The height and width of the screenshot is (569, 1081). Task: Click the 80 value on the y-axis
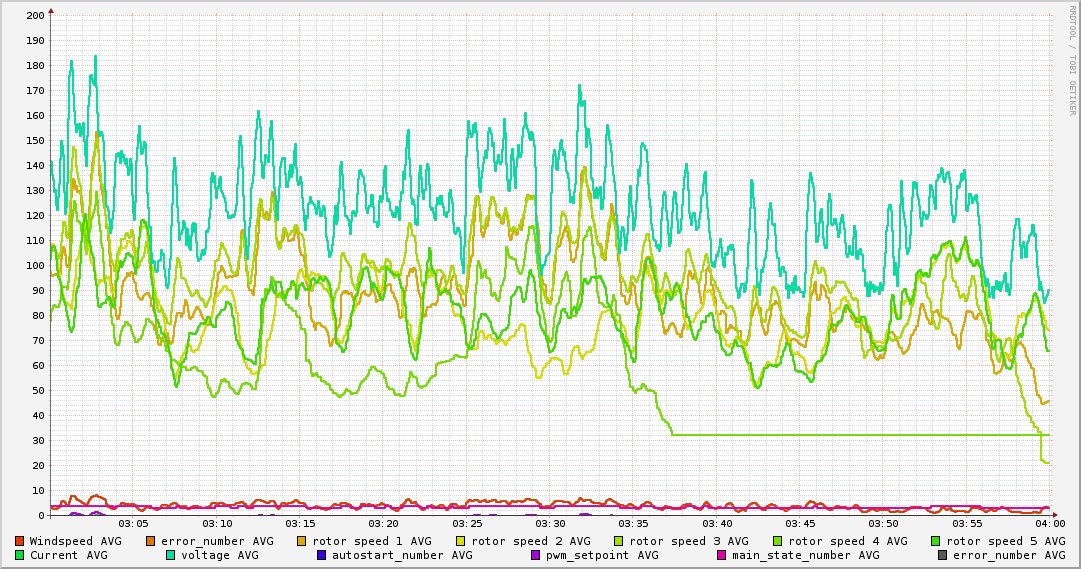[x=39, y=316]
